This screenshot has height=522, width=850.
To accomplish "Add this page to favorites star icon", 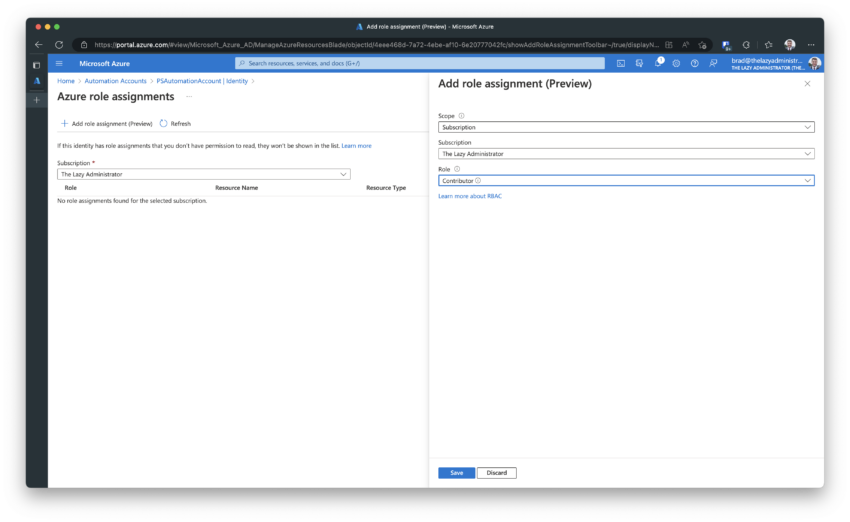I will pos(703,44).
